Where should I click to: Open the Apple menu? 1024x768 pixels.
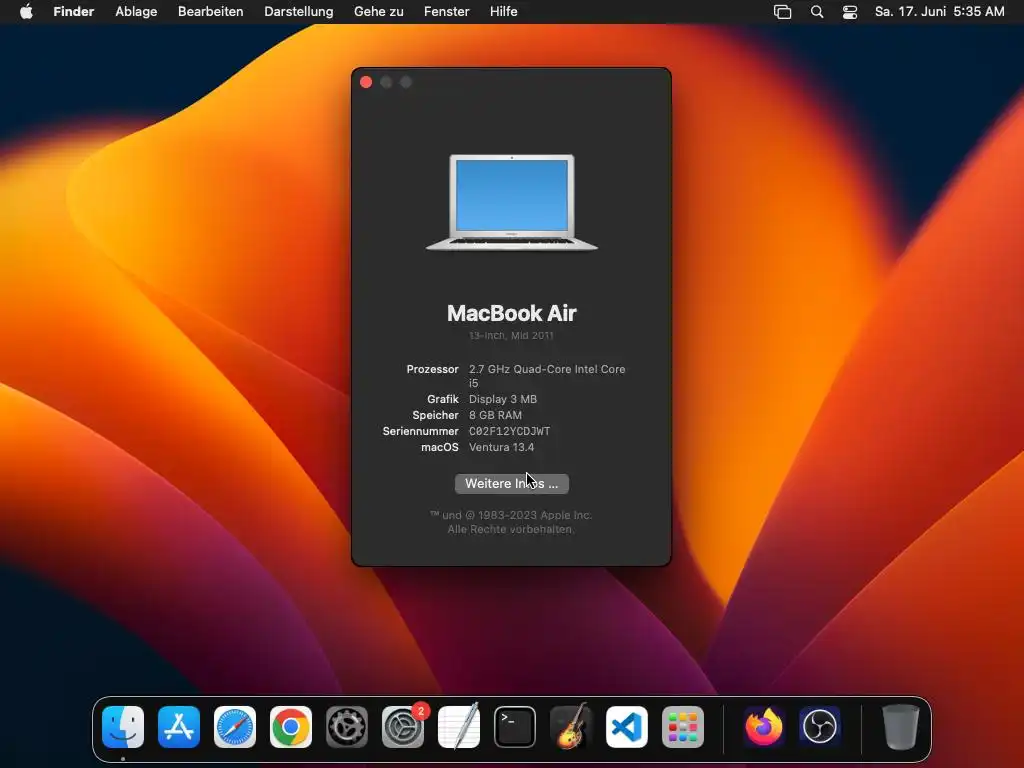(x=26, y=12)
